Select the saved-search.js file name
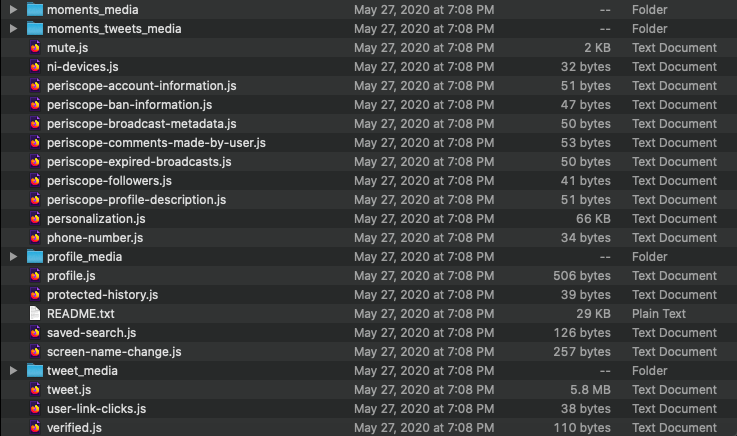The height and width of the screenshot is (436, 737). coord(91,333)
